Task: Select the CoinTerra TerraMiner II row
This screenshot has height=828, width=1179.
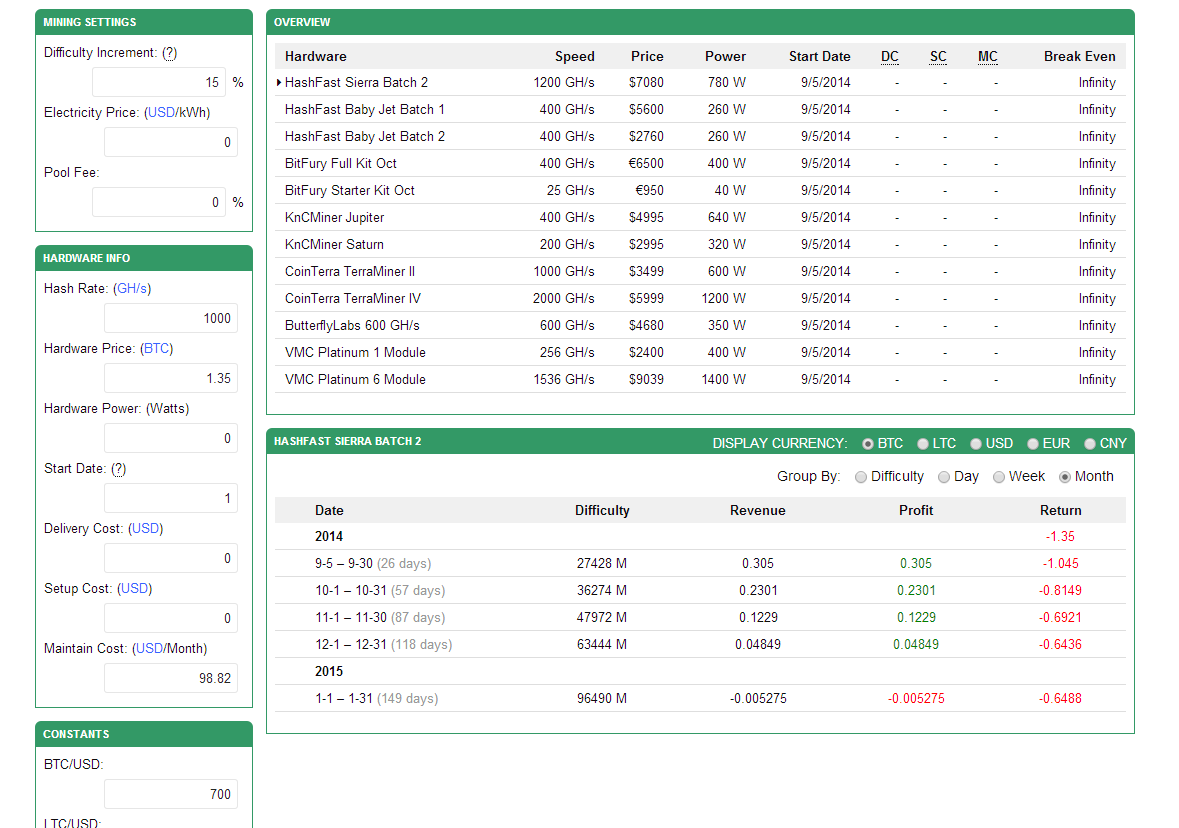Action: (700, 271)
